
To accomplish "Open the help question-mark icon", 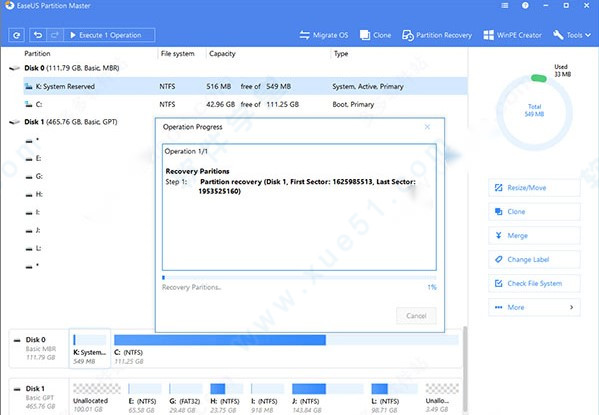I will pos(525,5).
